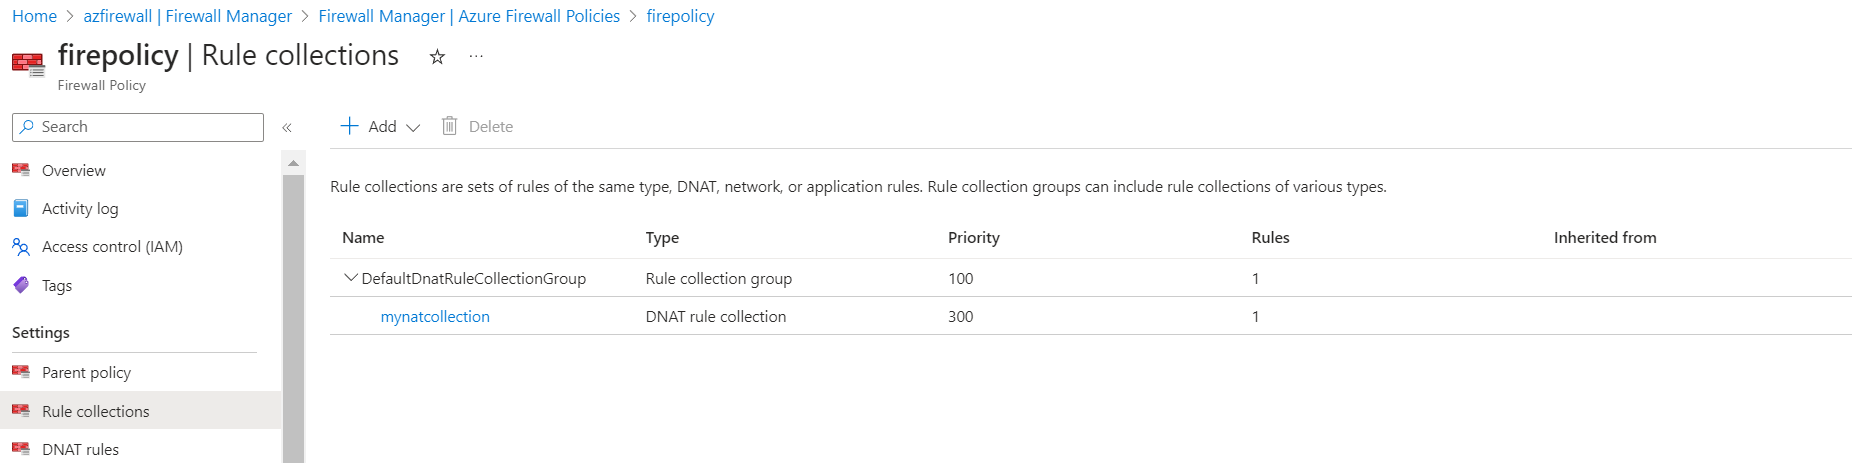Viewport: 1852px width, 463px height.
Task: Go to the Home breadcrumb
Action: [34, 16]
